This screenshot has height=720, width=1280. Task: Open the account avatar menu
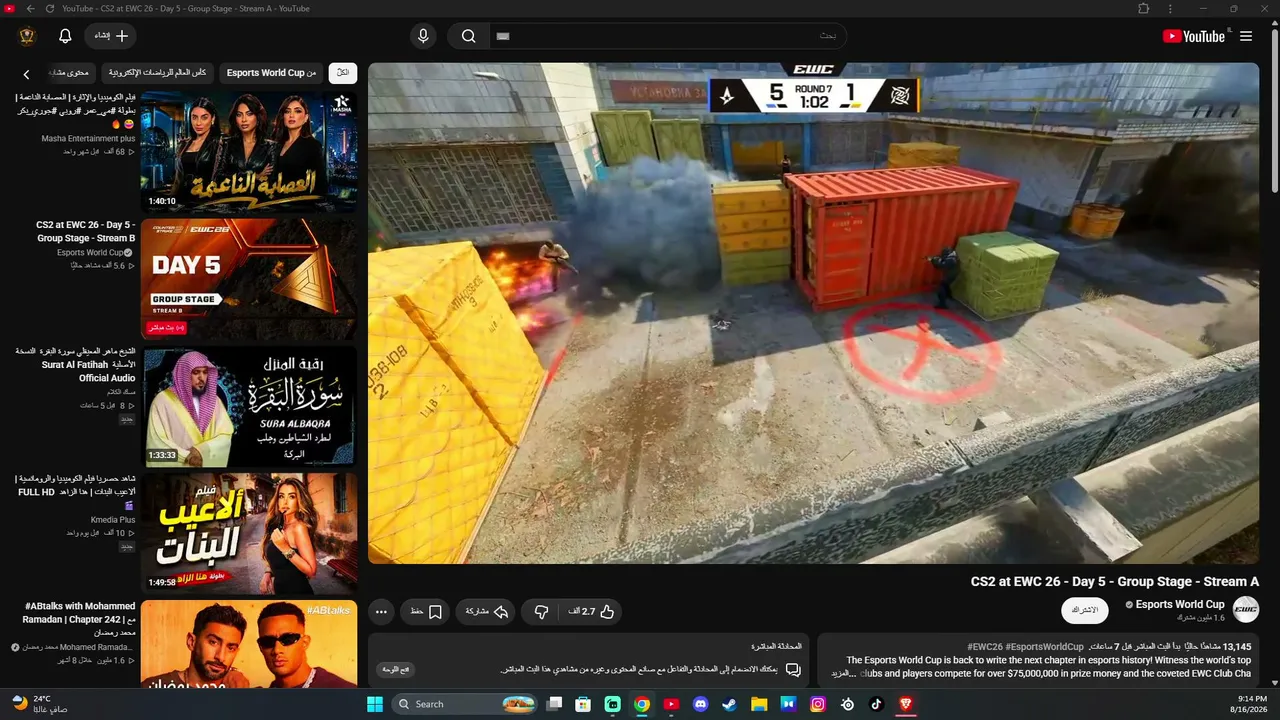pos(27,36)
